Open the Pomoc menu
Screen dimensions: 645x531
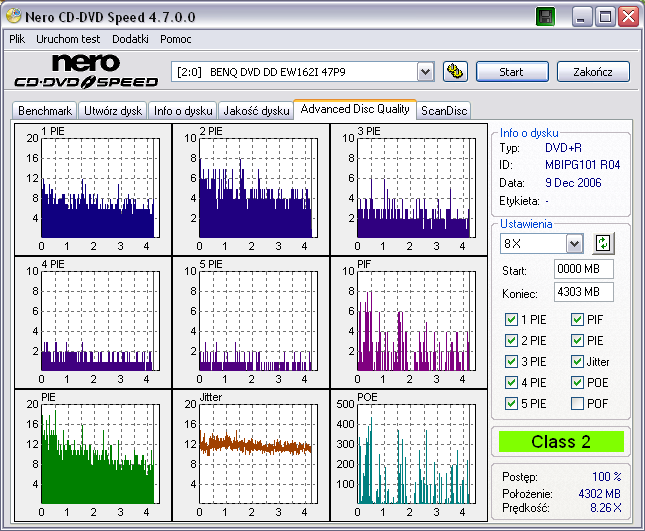(x=176, y=39)
